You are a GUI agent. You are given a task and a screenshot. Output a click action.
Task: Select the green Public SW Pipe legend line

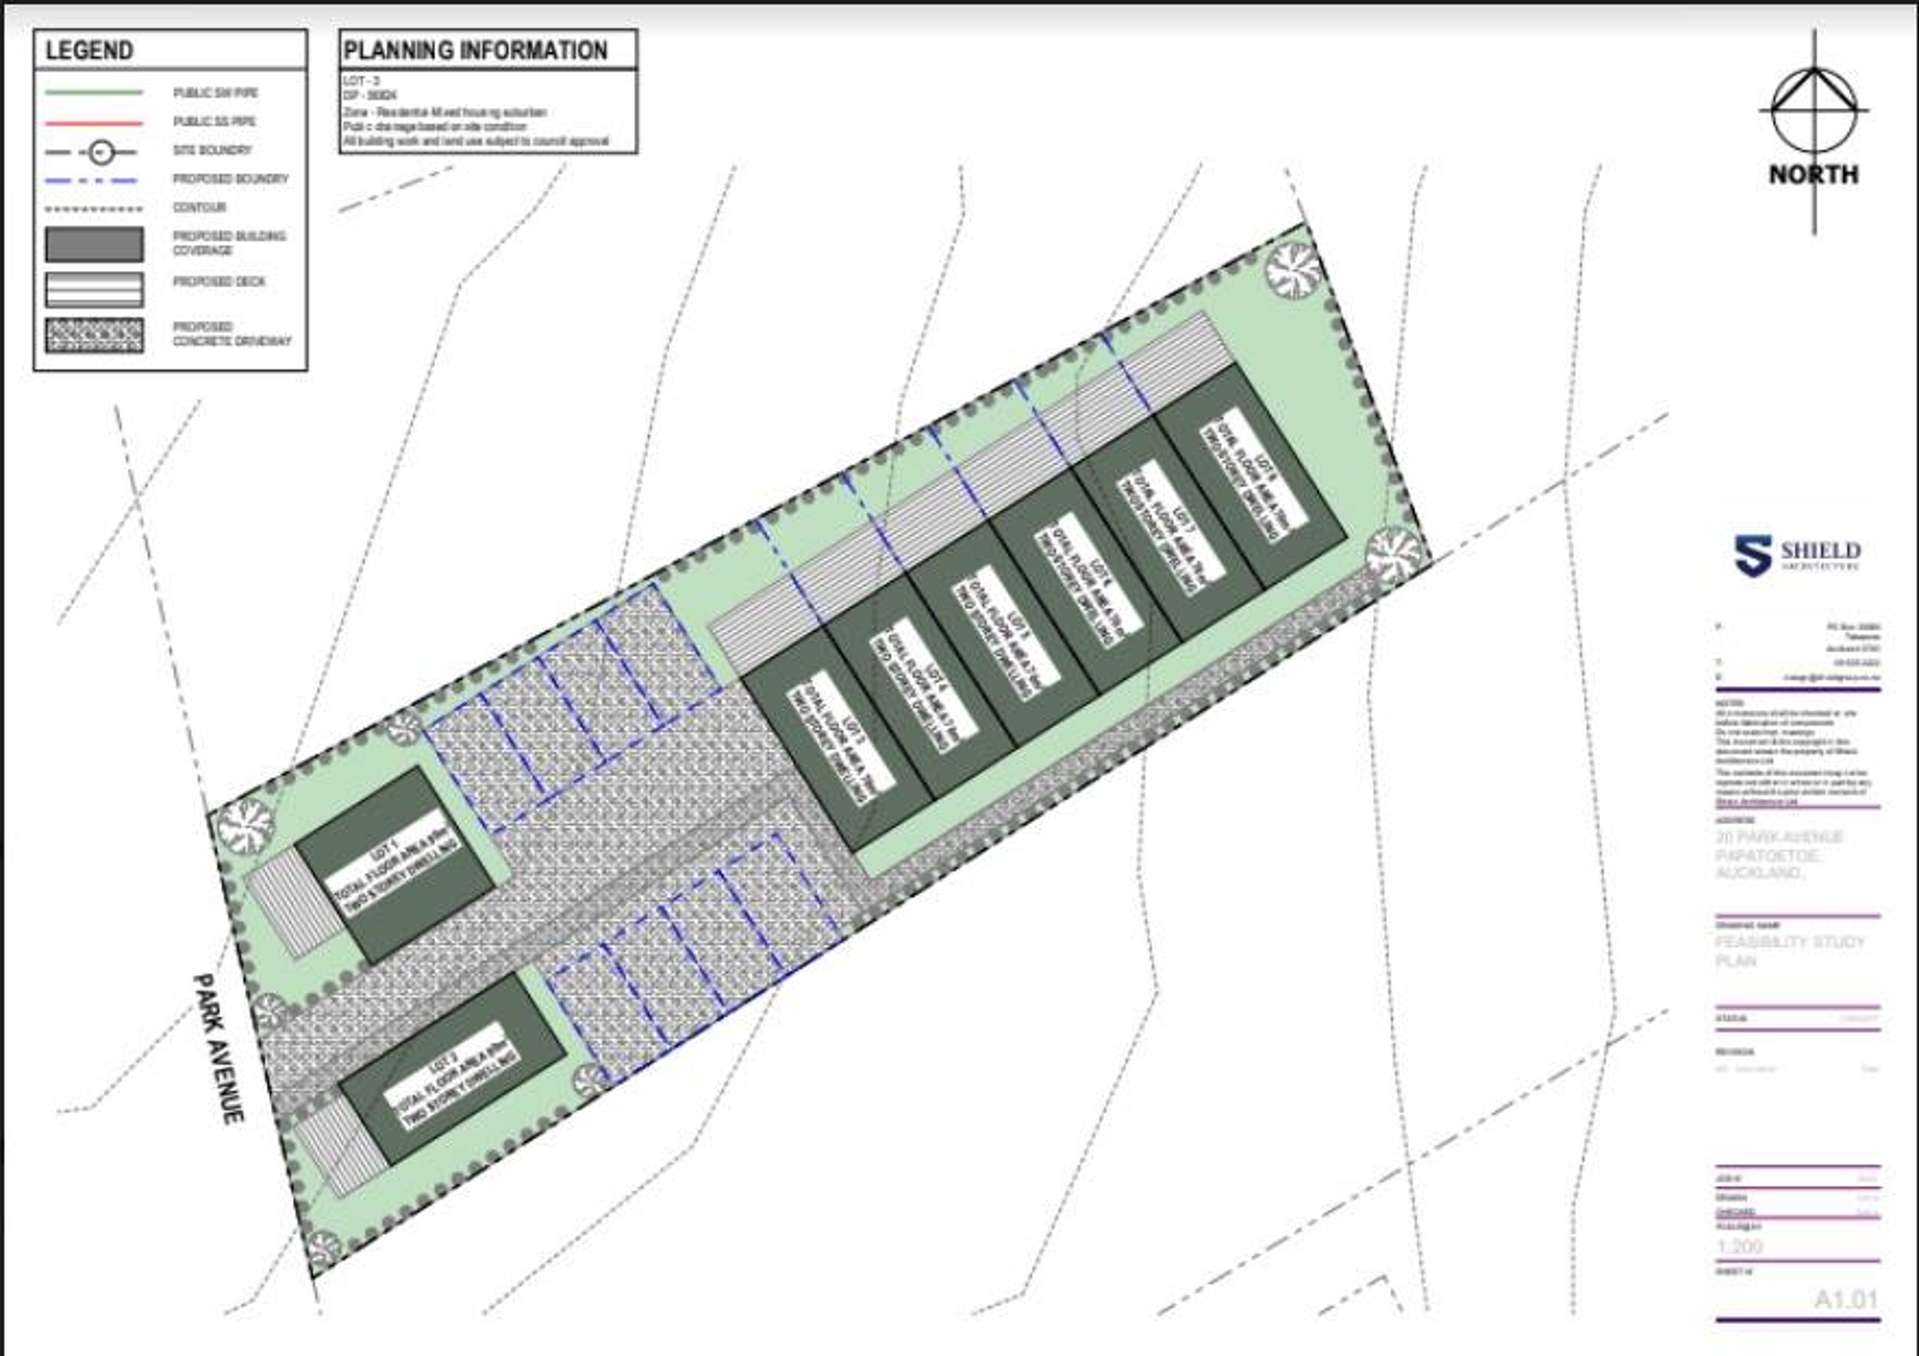(94, 93)
